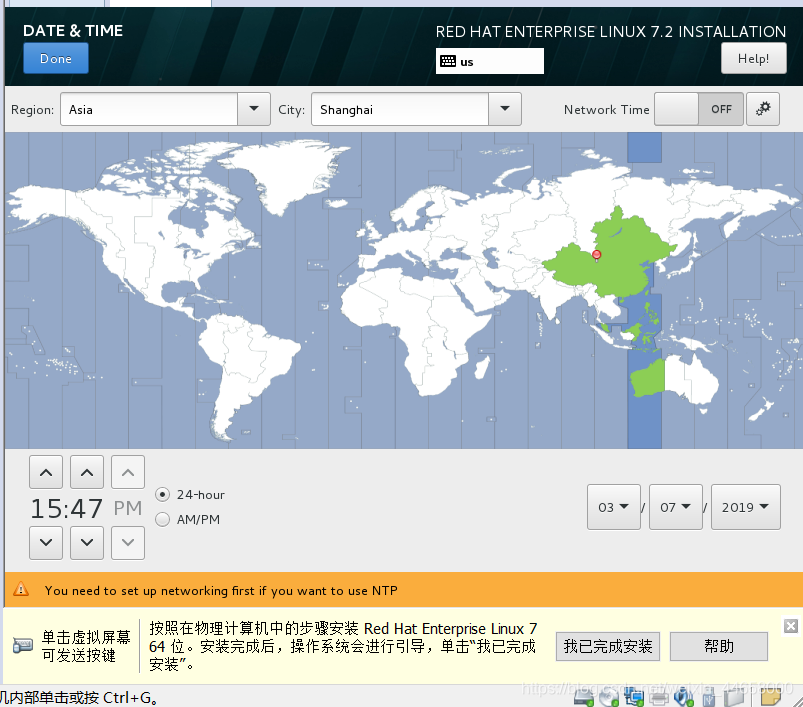Image resolution: width=803 pixels, height=707 pixels.
Task: Click the 'DATE & TIME' heading
Action: click(73, 31)
